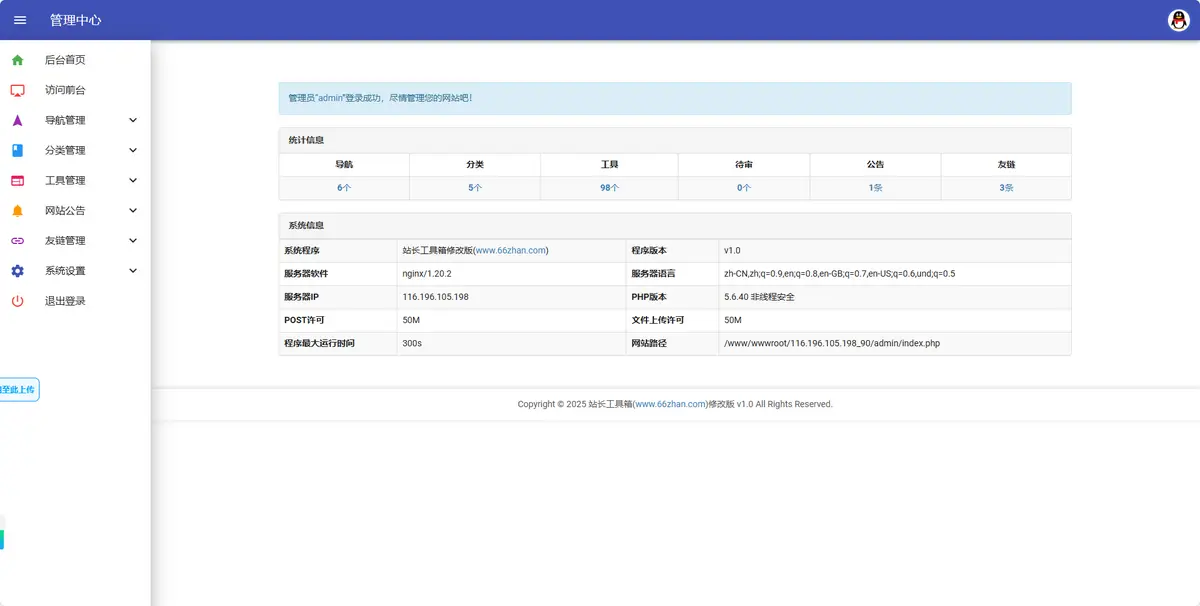Screen dimensions: 1200x606
Task: Click the 300s max runtime value
Action: (412, 343)
